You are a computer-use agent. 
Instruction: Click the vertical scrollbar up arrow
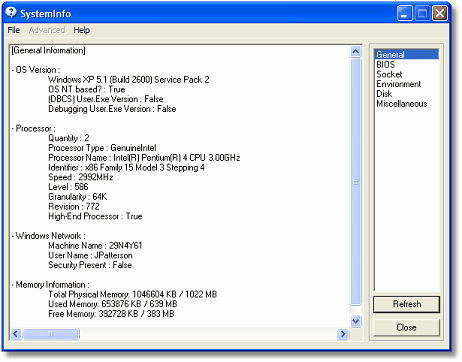356,52
